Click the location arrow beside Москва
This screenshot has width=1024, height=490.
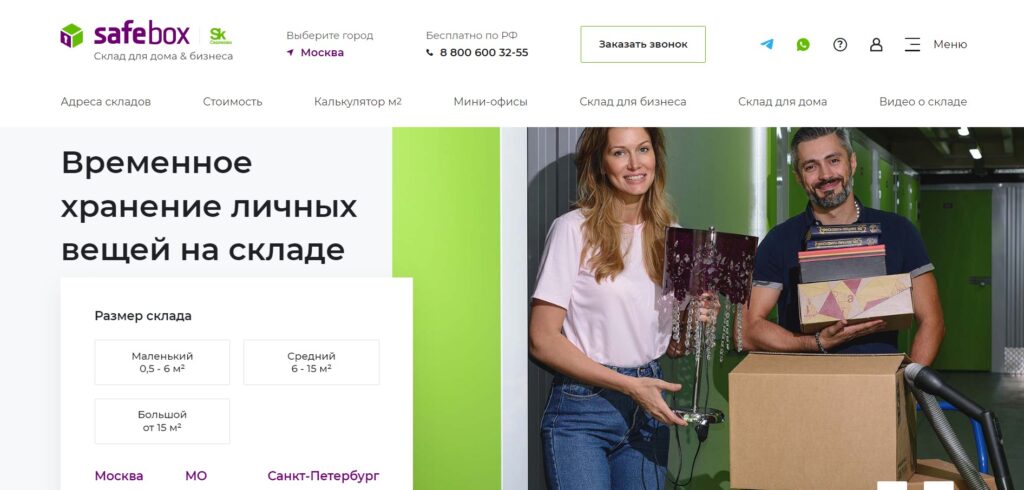click(x=290, y=52)
